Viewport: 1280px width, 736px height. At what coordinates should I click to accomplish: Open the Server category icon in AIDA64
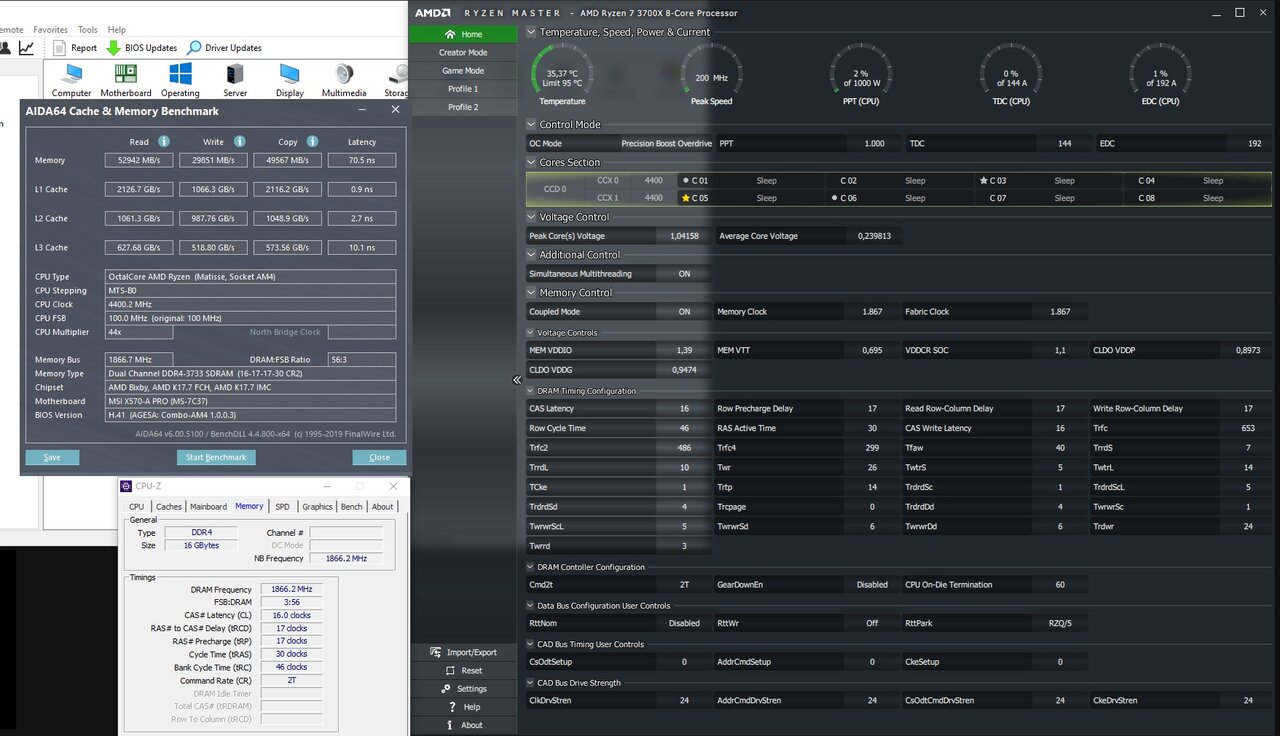[x=235, y=74]
